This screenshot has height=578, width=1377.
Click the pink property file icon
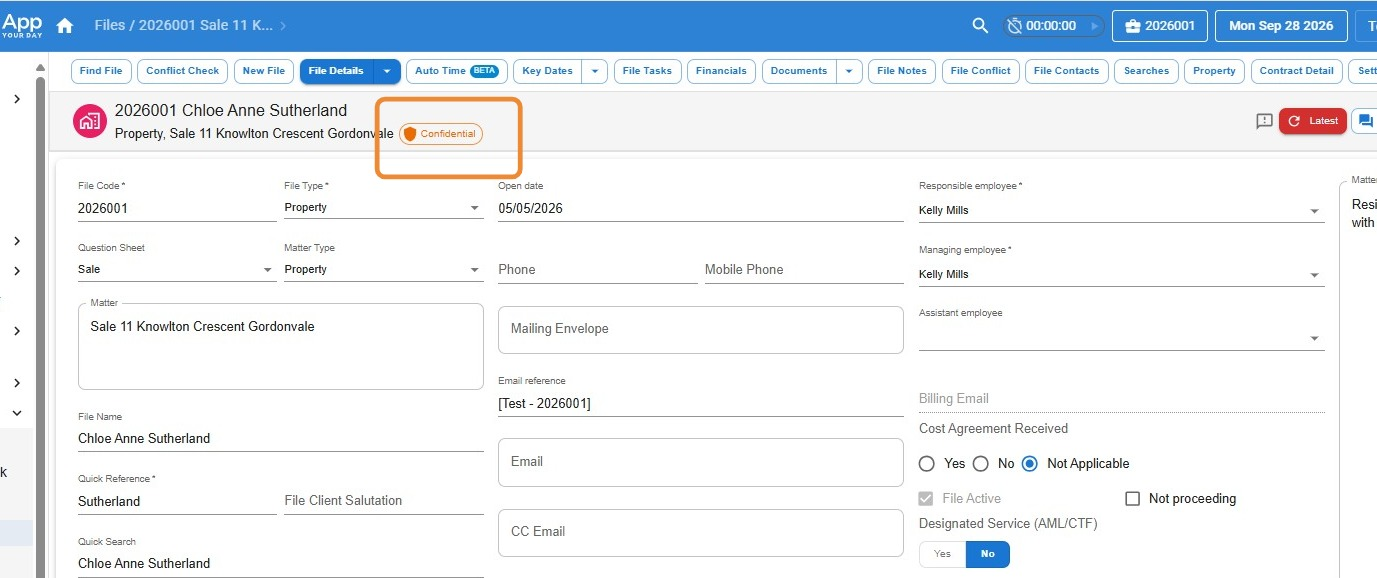point(90,121)
